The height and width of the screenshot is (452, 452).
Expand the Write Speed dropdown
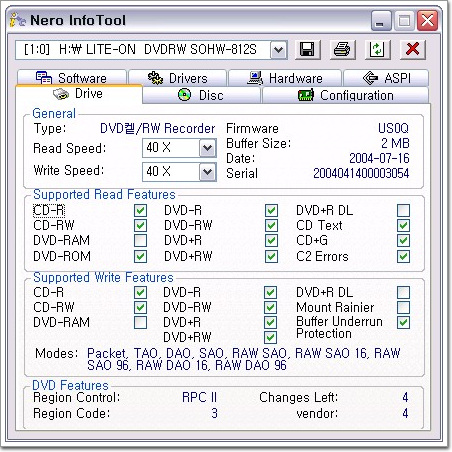[x=208, y=172]
